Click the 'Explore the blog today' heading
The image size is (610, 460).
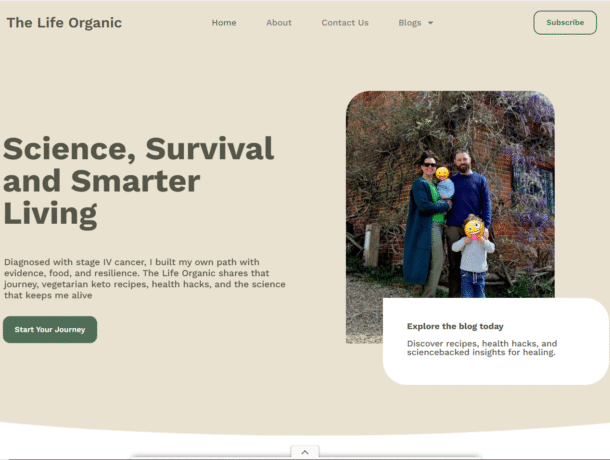click(455, 326)
